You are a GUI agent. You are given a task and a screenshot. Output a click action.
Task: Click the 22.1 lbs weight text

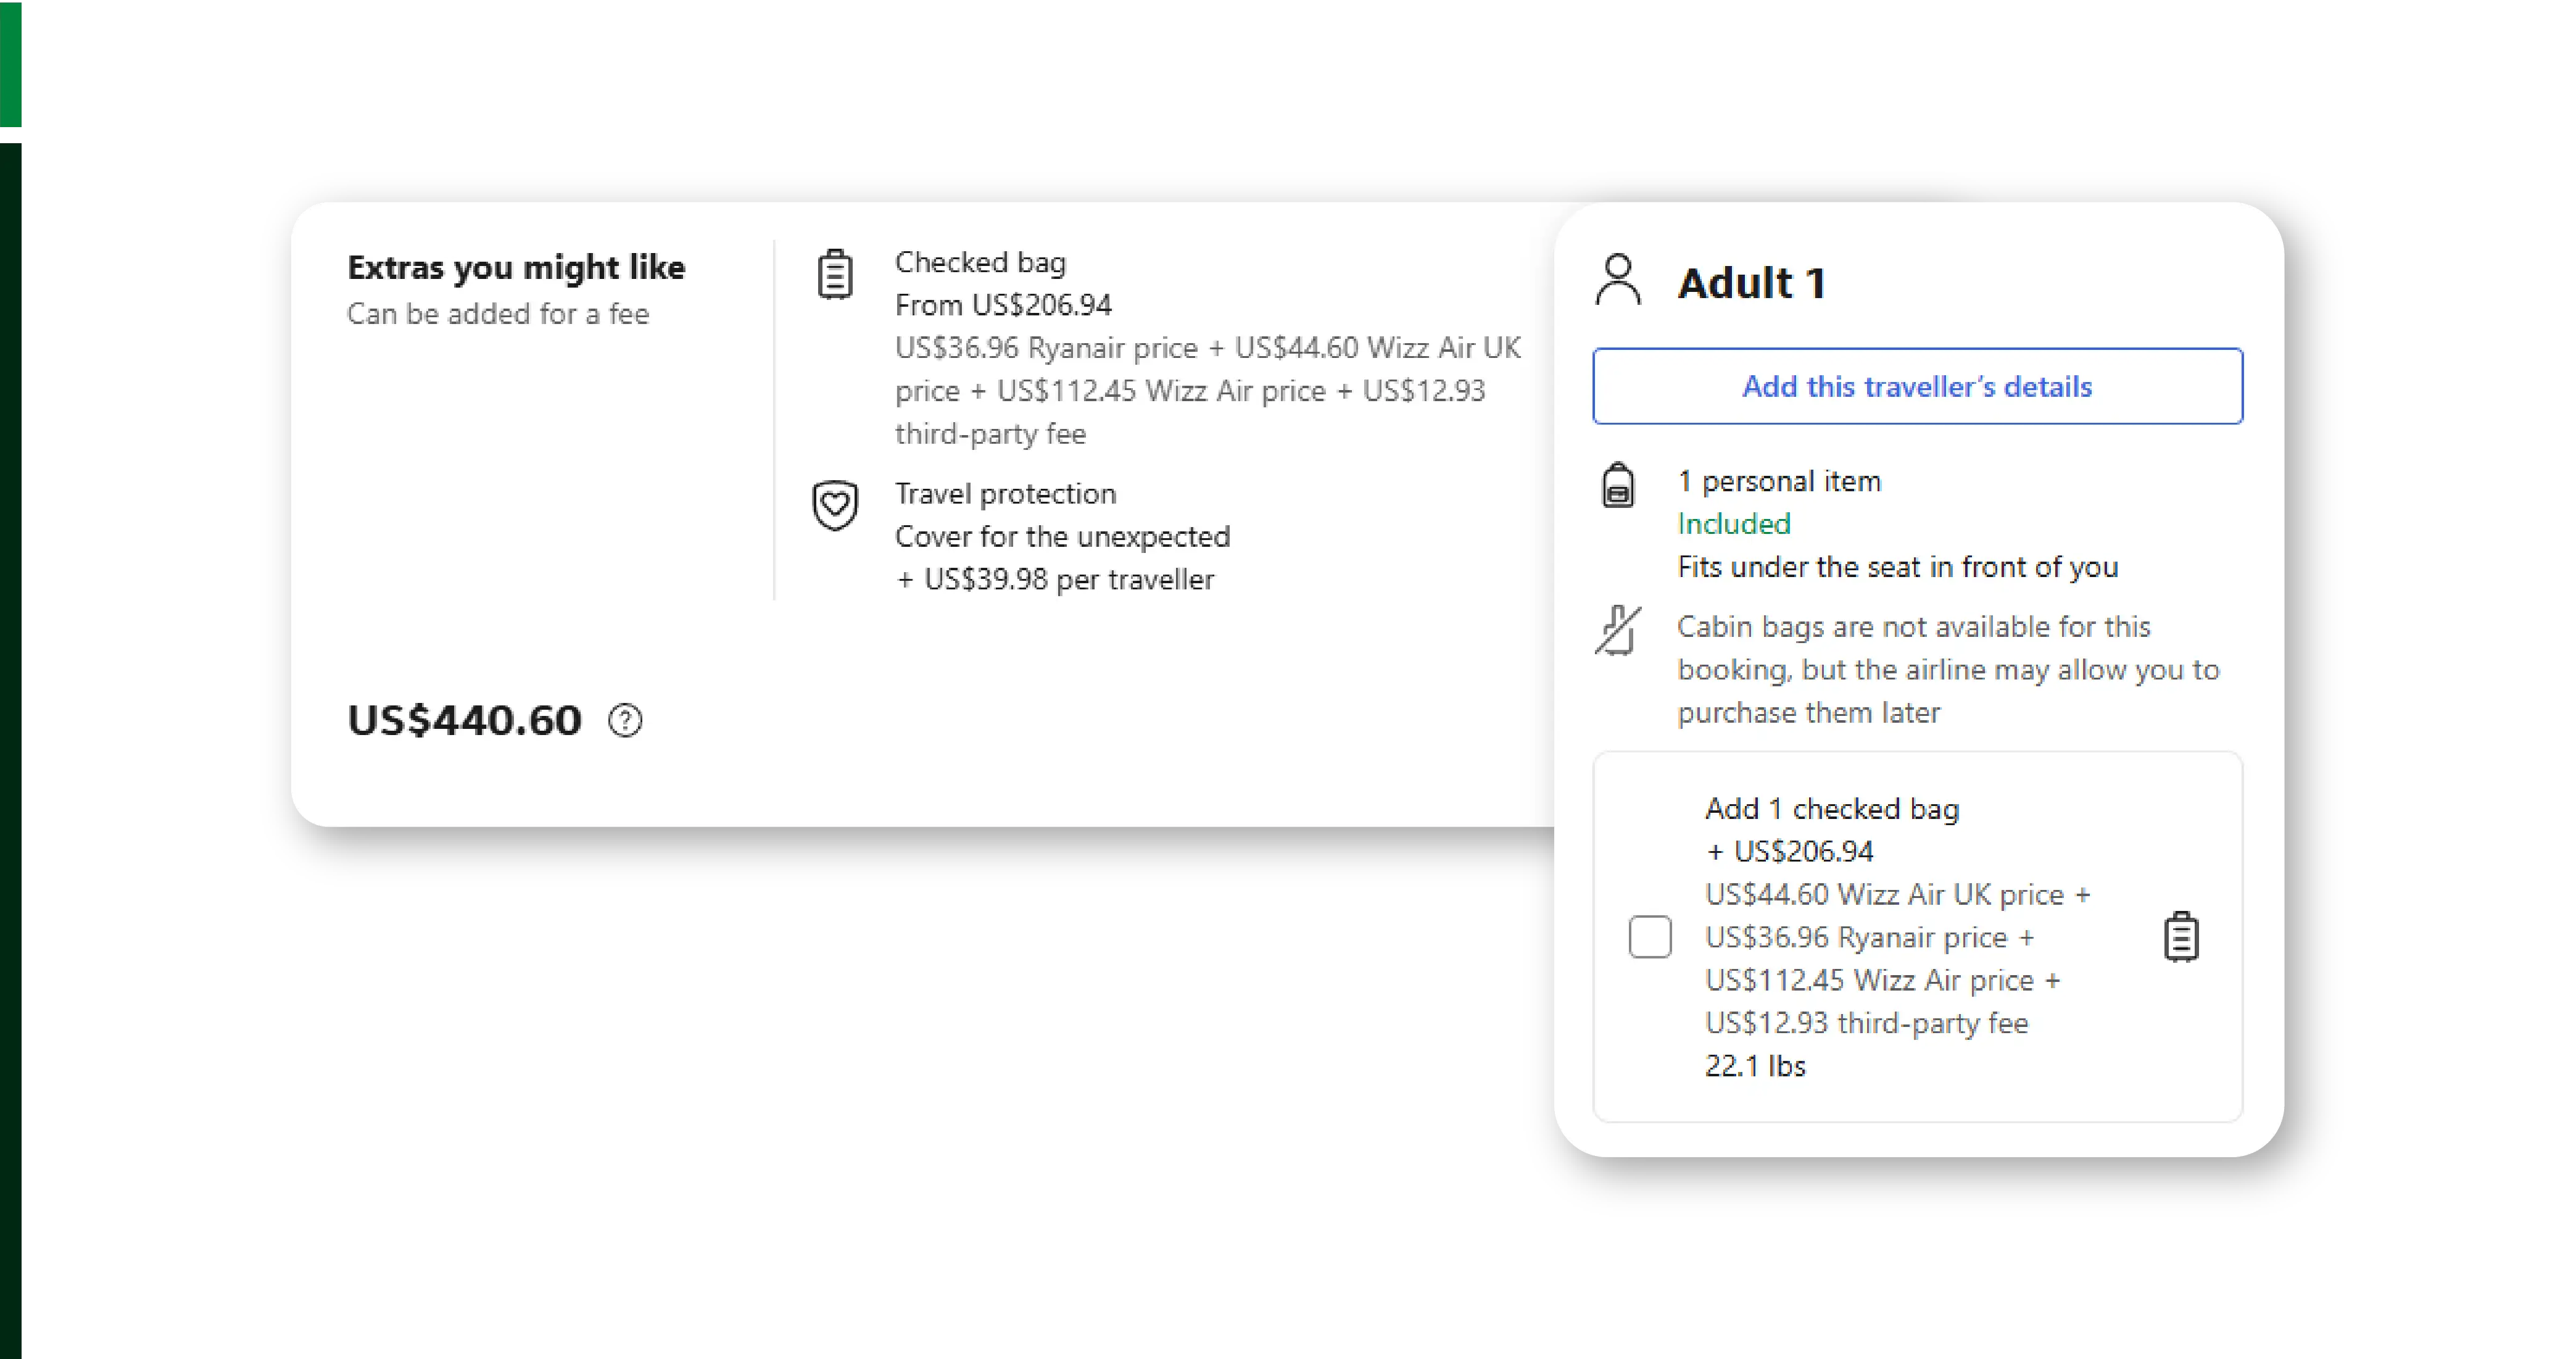[1755, 1066]
